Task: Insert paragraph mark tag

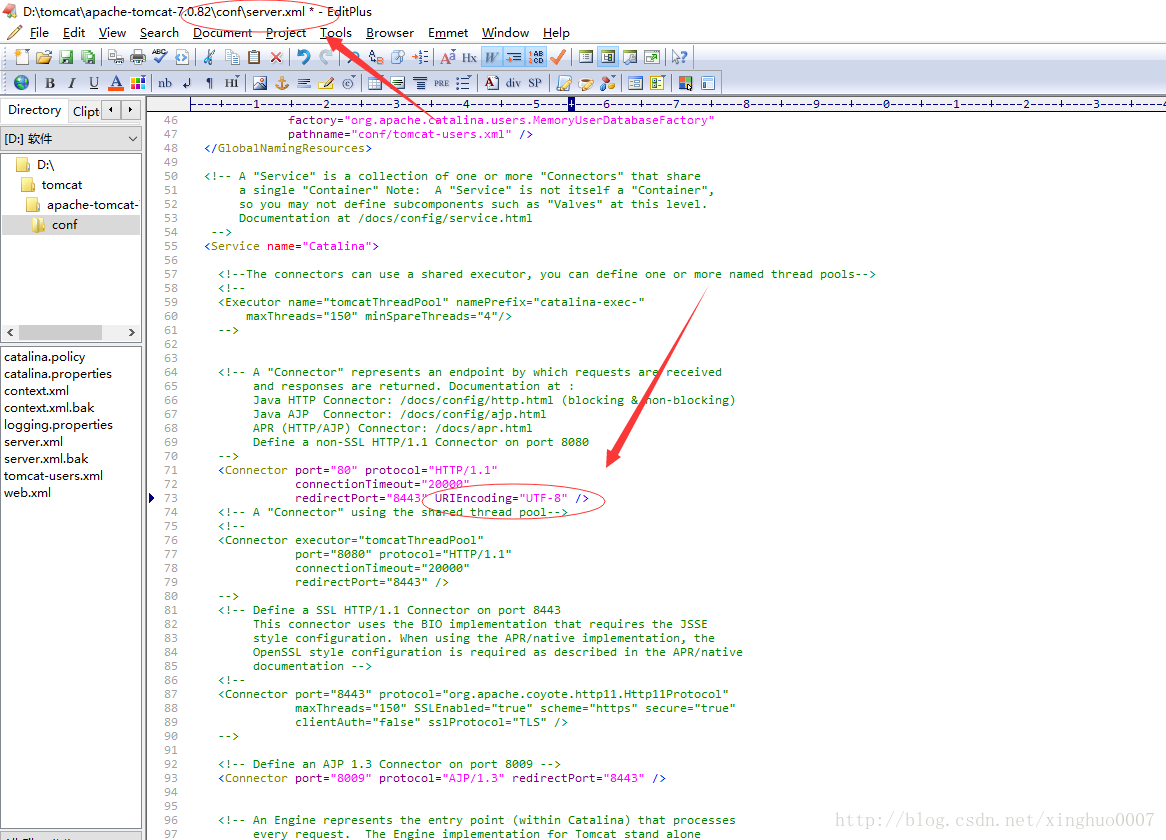Action: [209, 83]
